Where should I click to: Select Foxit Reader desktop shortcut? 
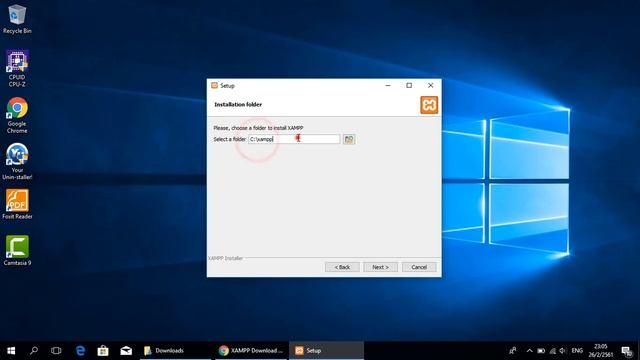(x=17, y=204)
